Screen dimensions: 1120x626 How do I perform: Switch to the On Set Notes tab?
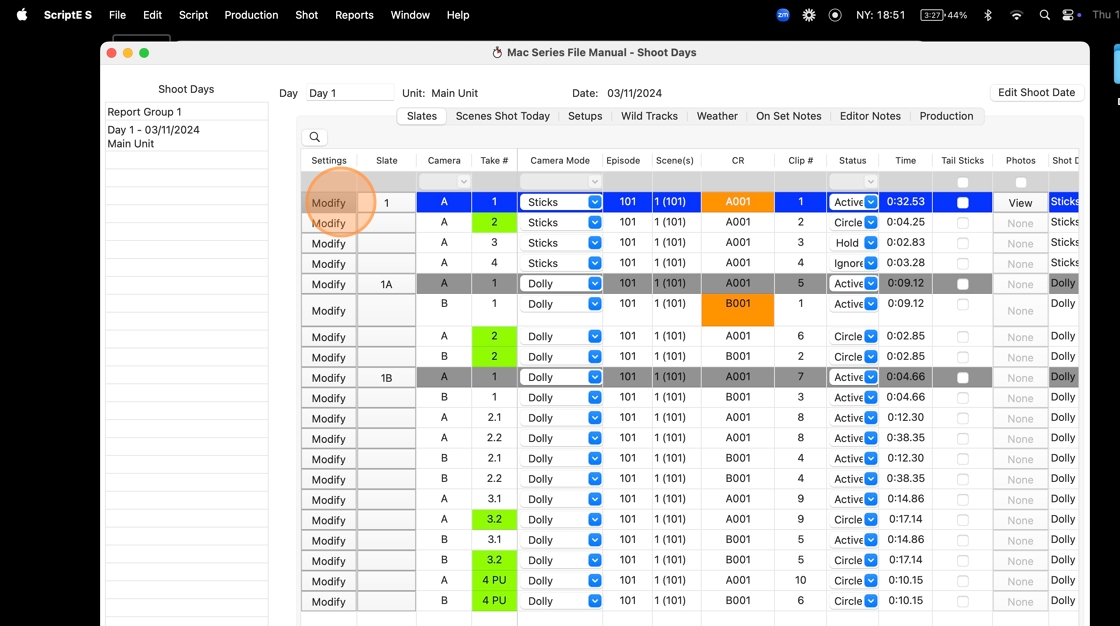[789, 116]
